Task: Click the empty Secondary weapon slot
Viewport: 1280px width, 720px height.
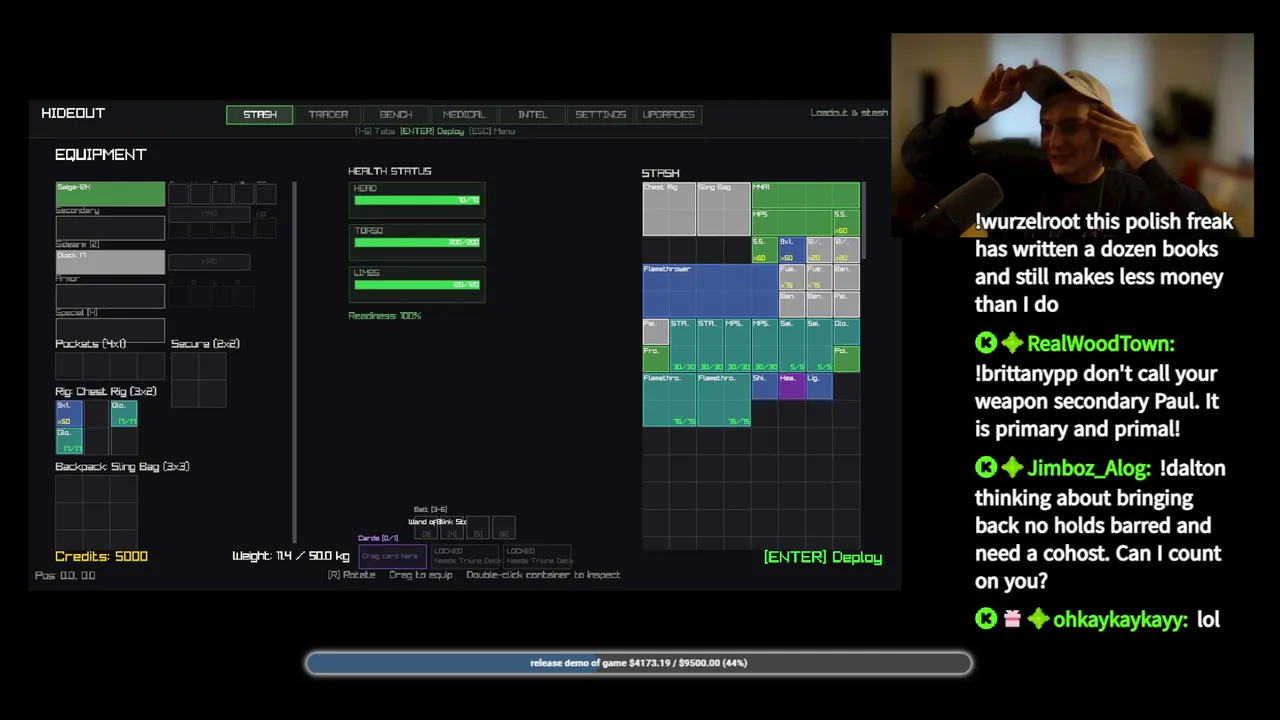Action: [110, 228]
